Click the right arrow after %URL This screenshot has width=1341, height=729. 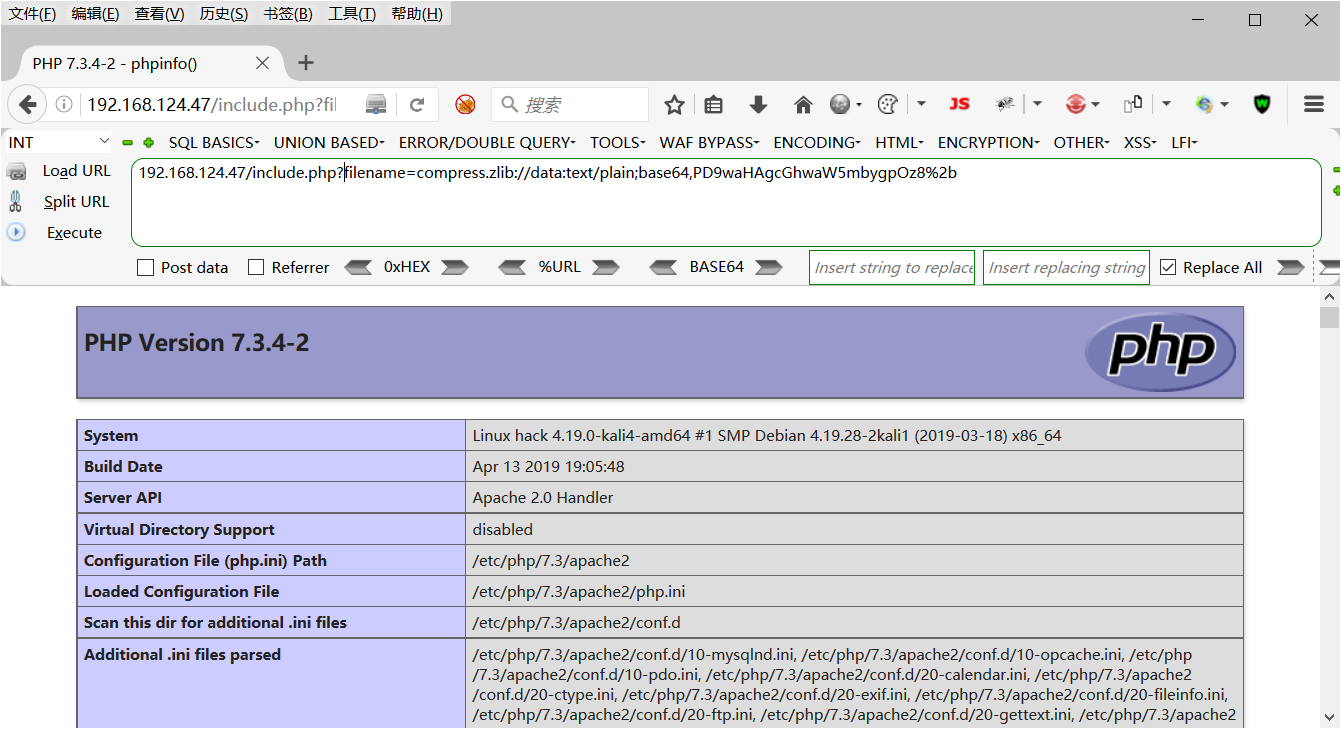point(606,267)
